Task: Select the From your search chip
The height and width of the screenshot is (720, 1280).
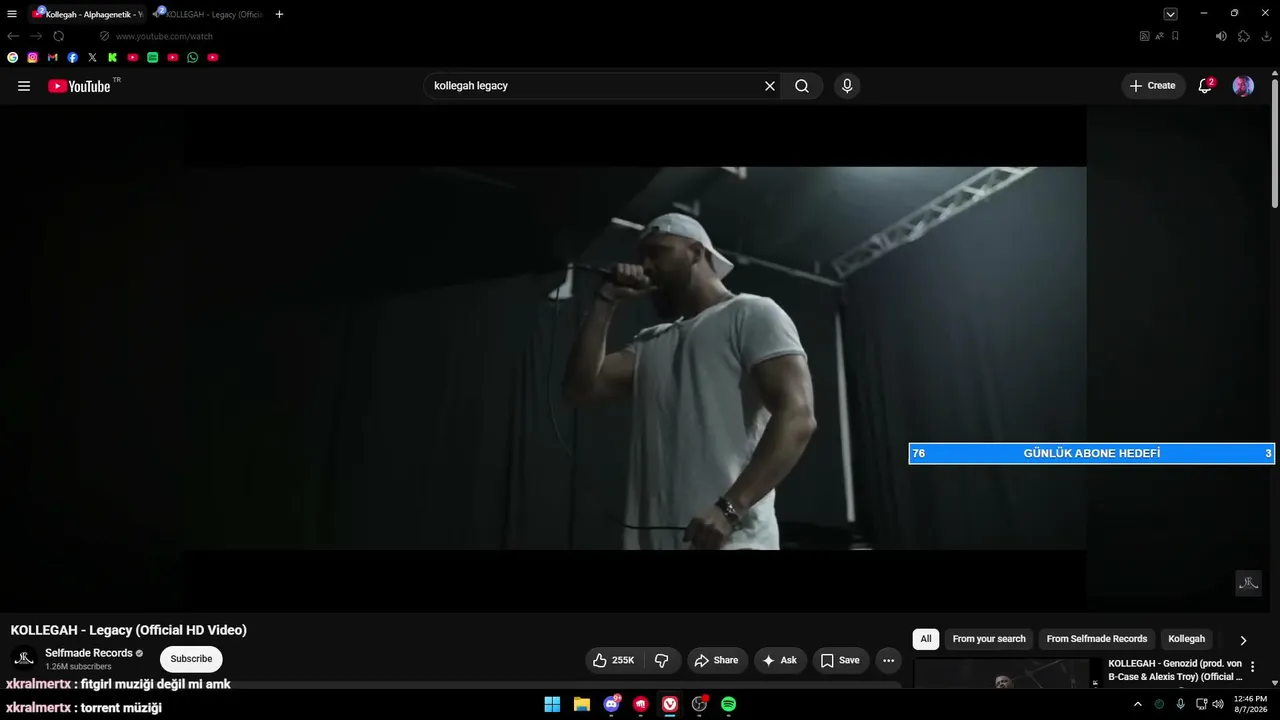Action: tap(989, 639)
